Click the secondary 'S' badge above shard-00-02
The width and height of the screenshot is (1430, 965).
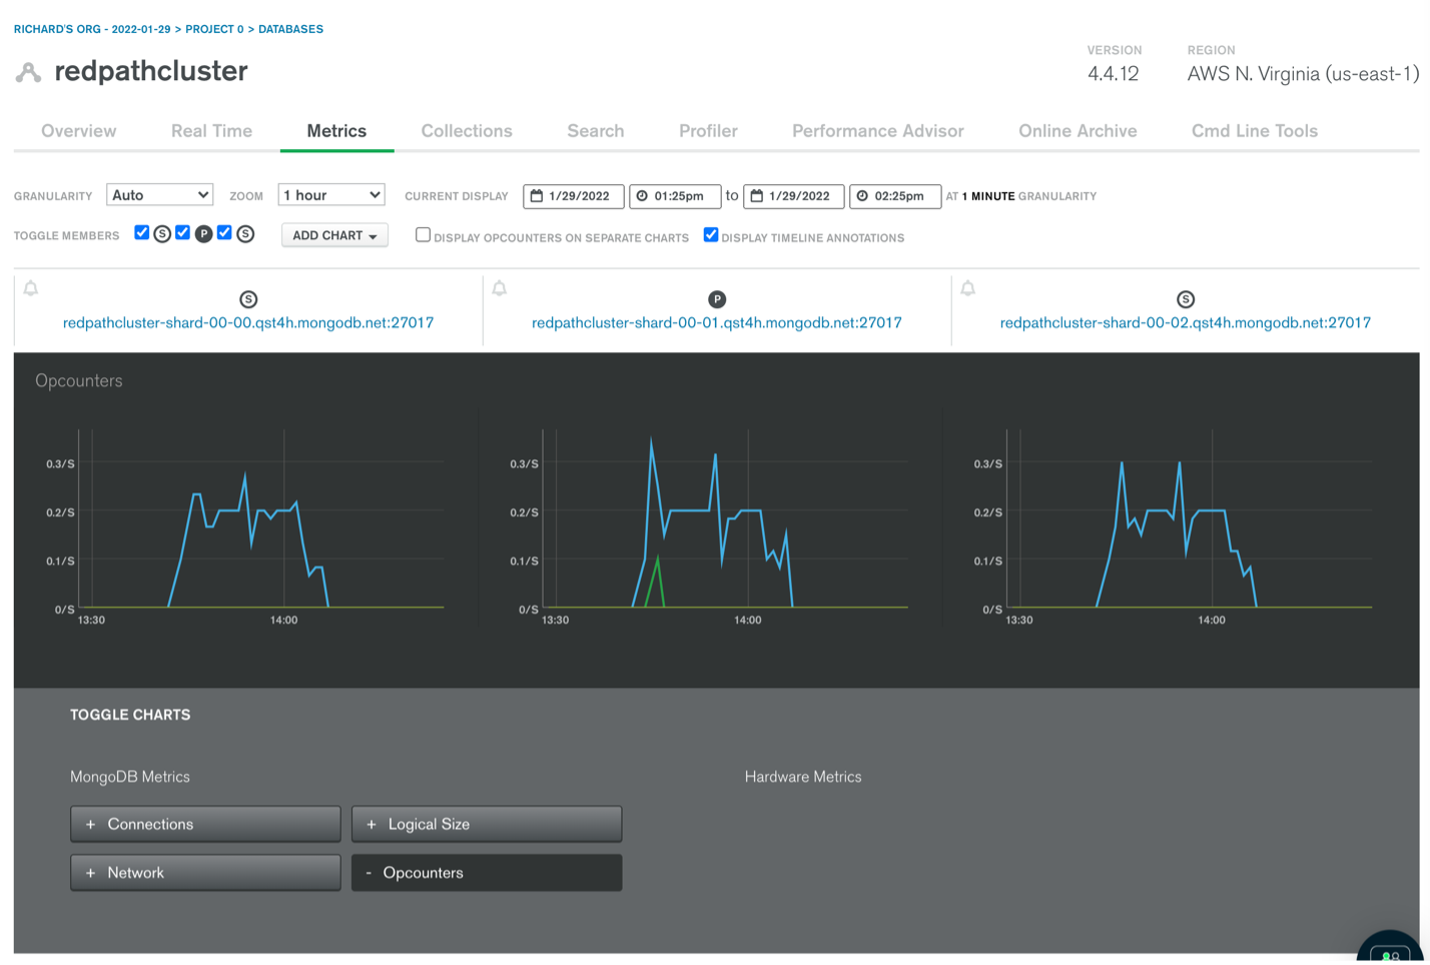(1185, 299)
